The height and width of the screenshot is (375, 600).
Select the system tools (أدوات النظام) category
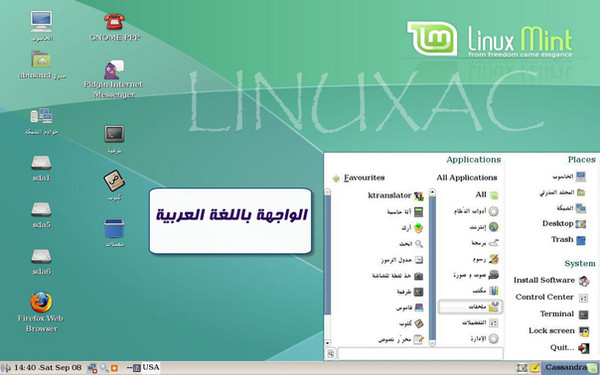476,211
